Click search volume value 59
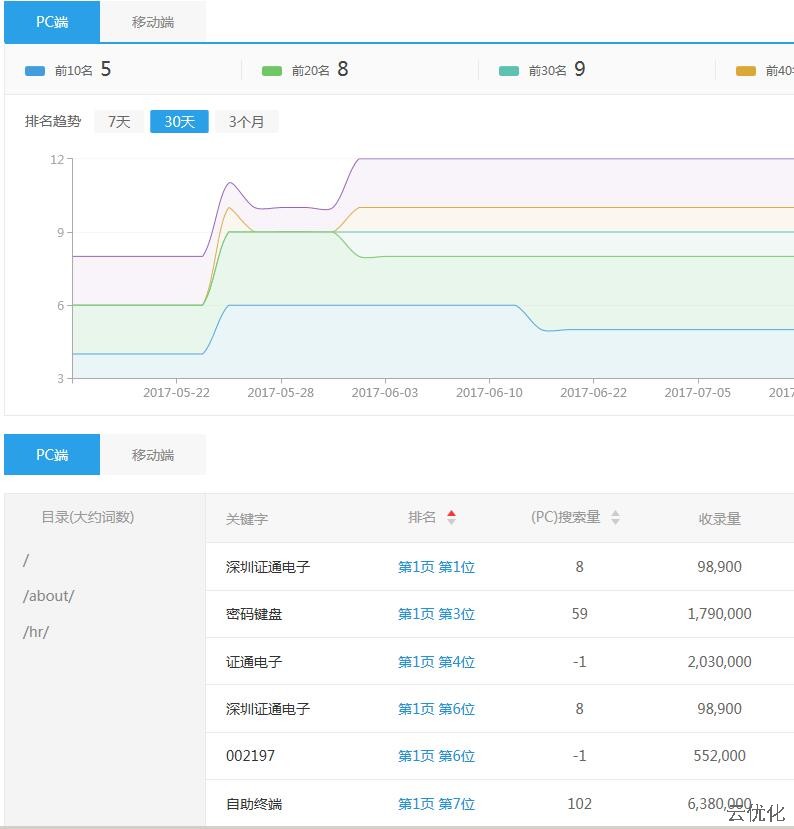This screenshot has width=794, height=829. click(x=579, y=614)
